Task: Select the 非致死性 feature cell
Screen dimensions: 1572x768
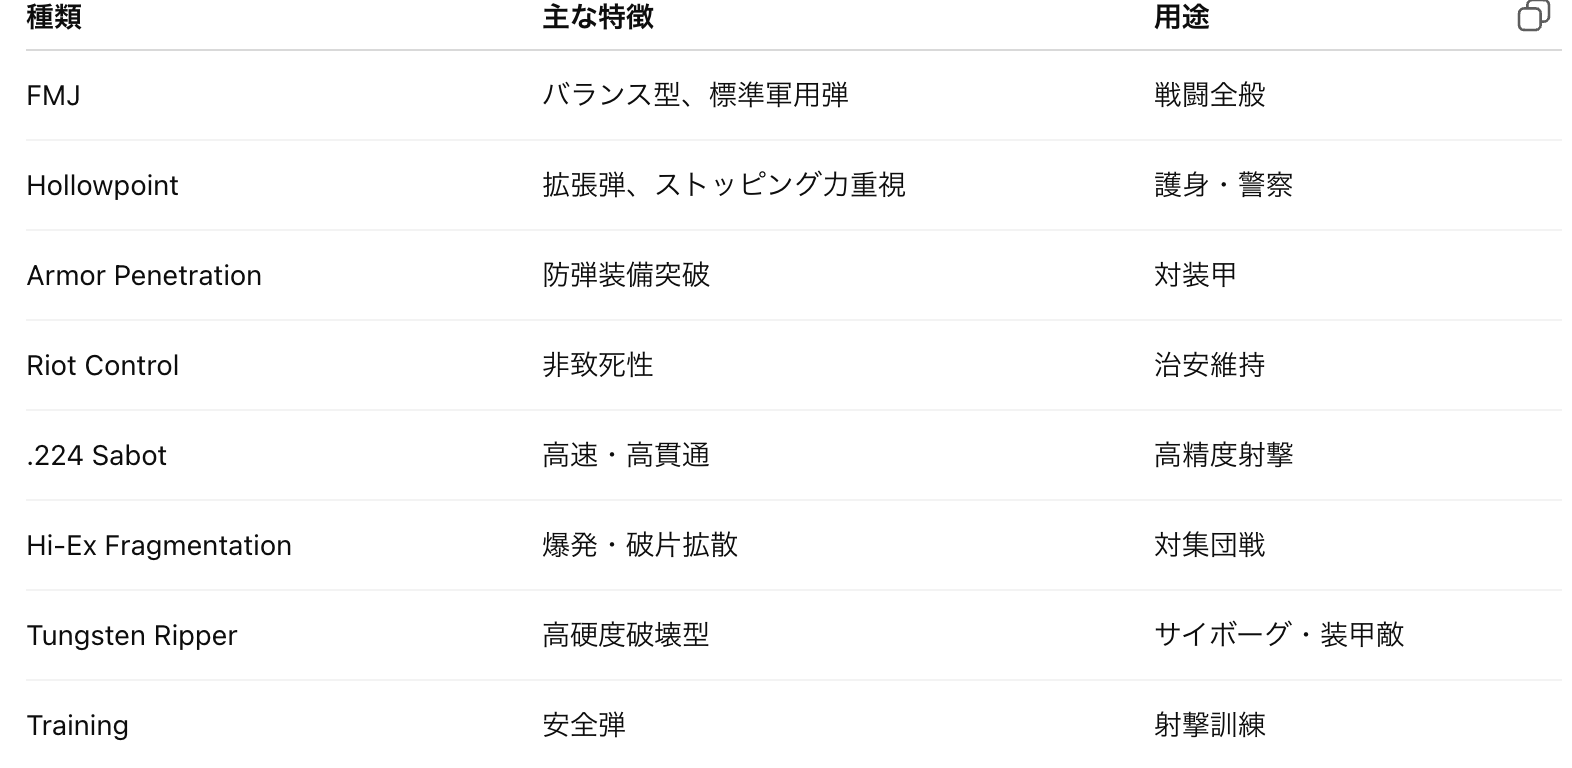Action: point(597,366)
